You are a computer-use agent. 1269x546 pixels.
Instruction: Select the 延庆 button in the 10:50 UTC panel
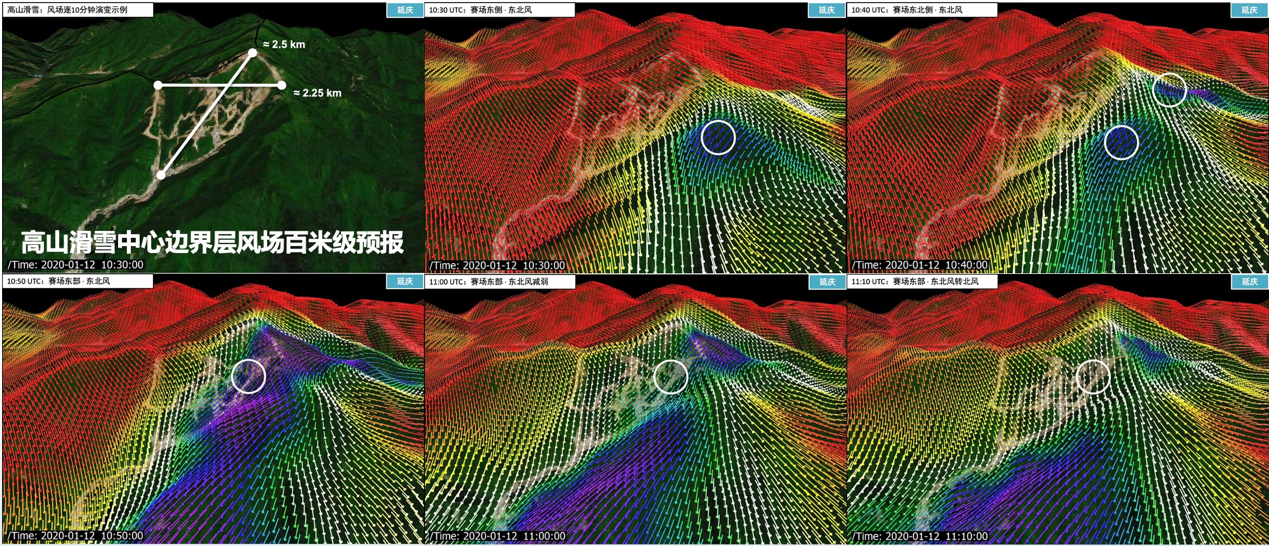tap(404, 282)
